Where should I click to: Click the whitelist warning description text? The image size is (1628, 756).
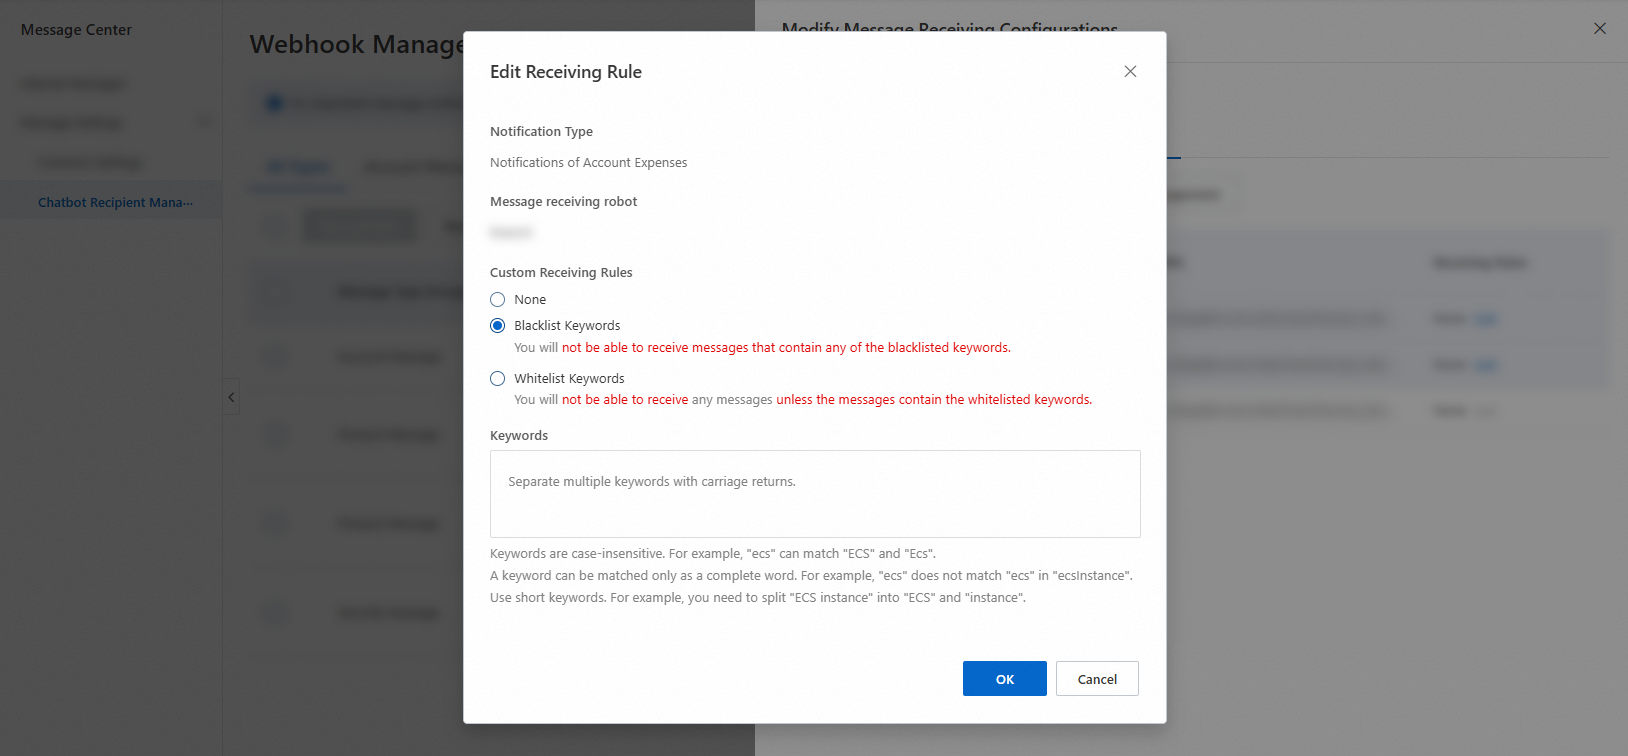[x=803, y=400]
